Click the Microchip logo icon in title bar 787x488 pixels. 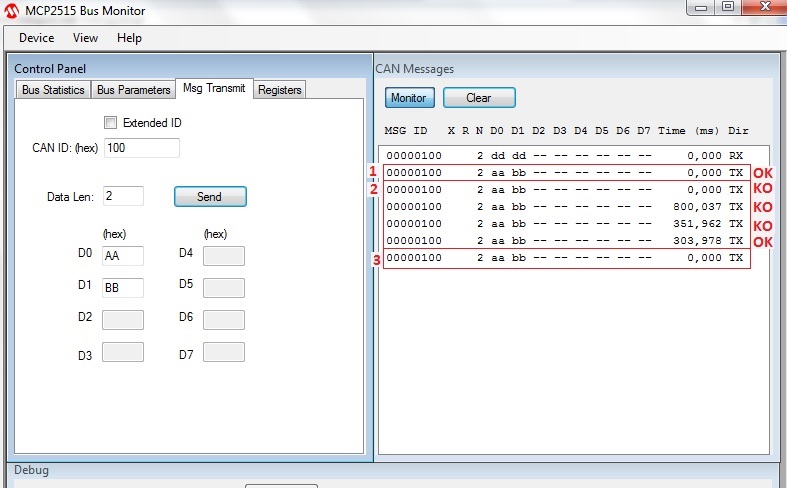11,11
